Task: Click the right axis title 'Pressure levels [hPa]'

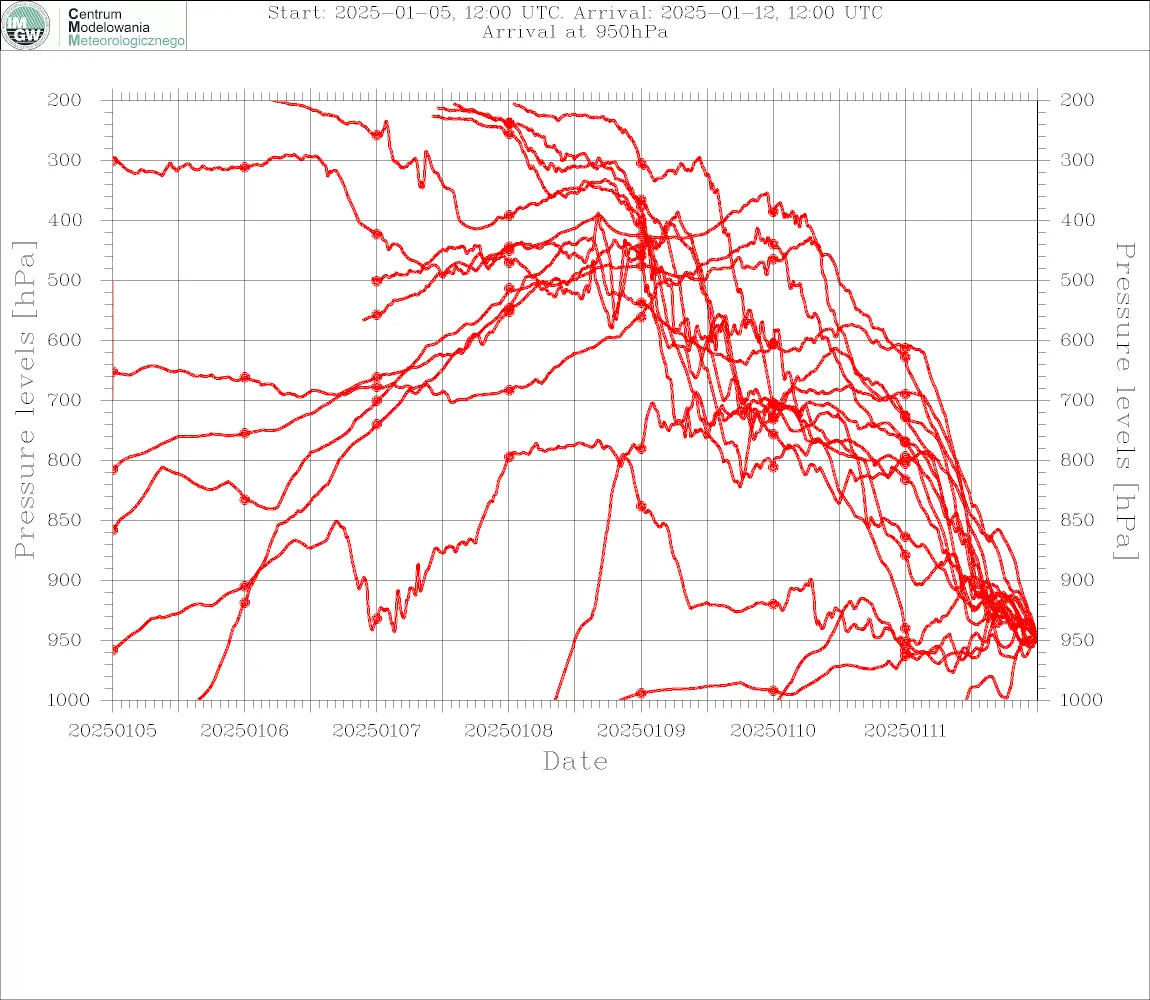Action: [x=1125, y=401]
